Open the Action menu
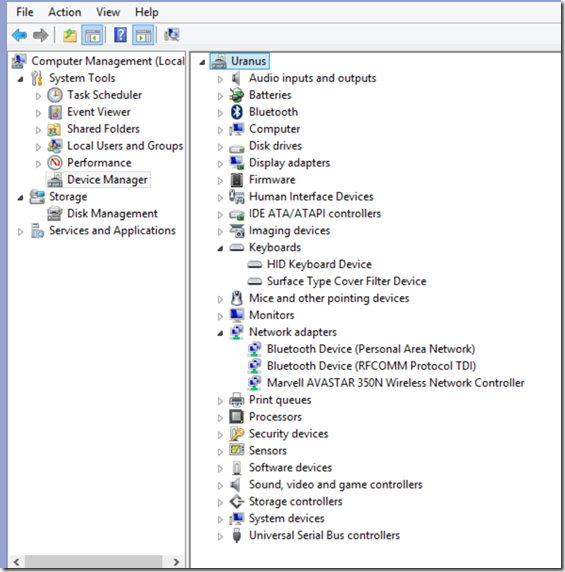This screenshot has height=572, width=565. pyautogui.click(x=65, y=12)
